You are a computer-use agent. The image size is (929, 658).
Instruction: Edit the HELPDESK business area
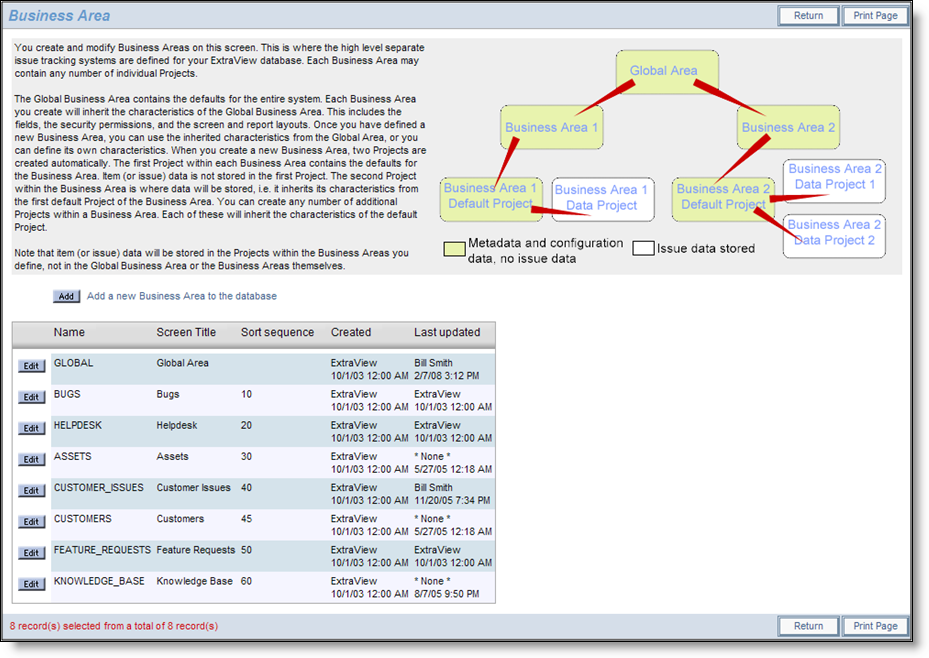point(31,428)
